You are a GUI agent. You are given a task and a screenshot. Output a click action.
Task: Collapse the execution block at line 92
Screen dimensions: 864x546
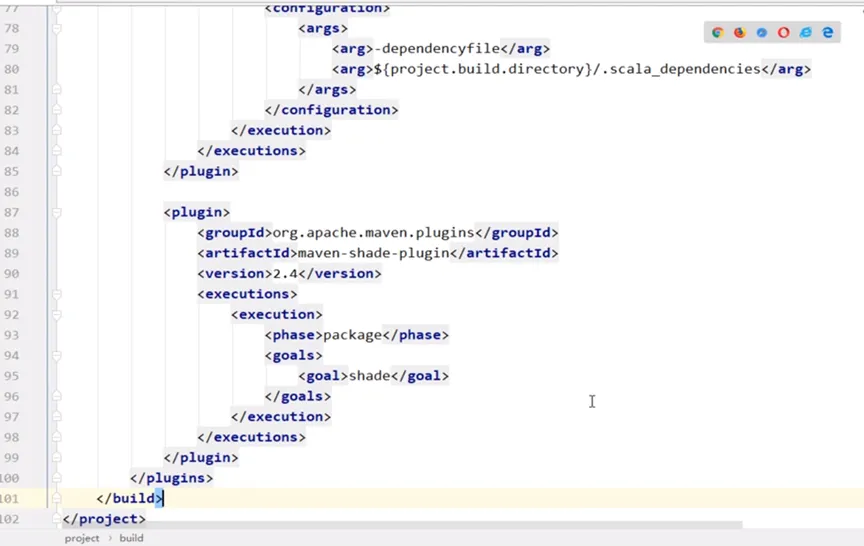(57, 315)
